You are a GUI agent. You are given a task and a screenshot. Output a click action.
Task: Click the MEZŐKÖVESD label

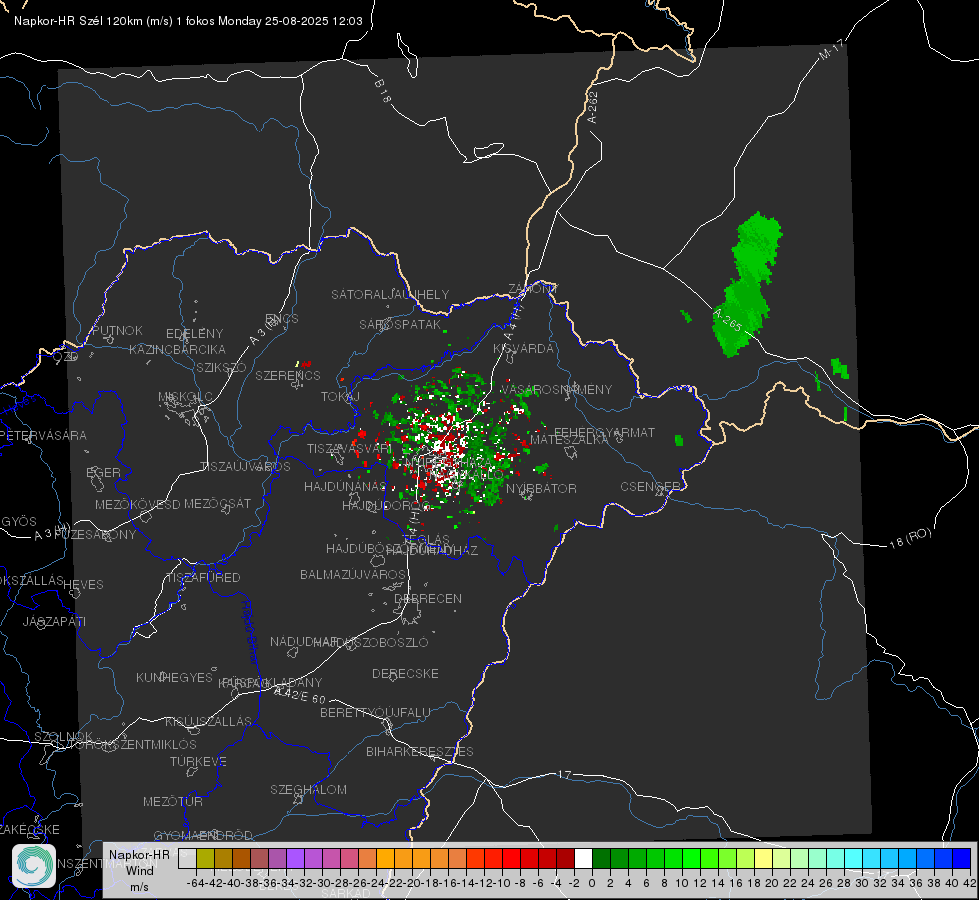click(x=137, y=504)
